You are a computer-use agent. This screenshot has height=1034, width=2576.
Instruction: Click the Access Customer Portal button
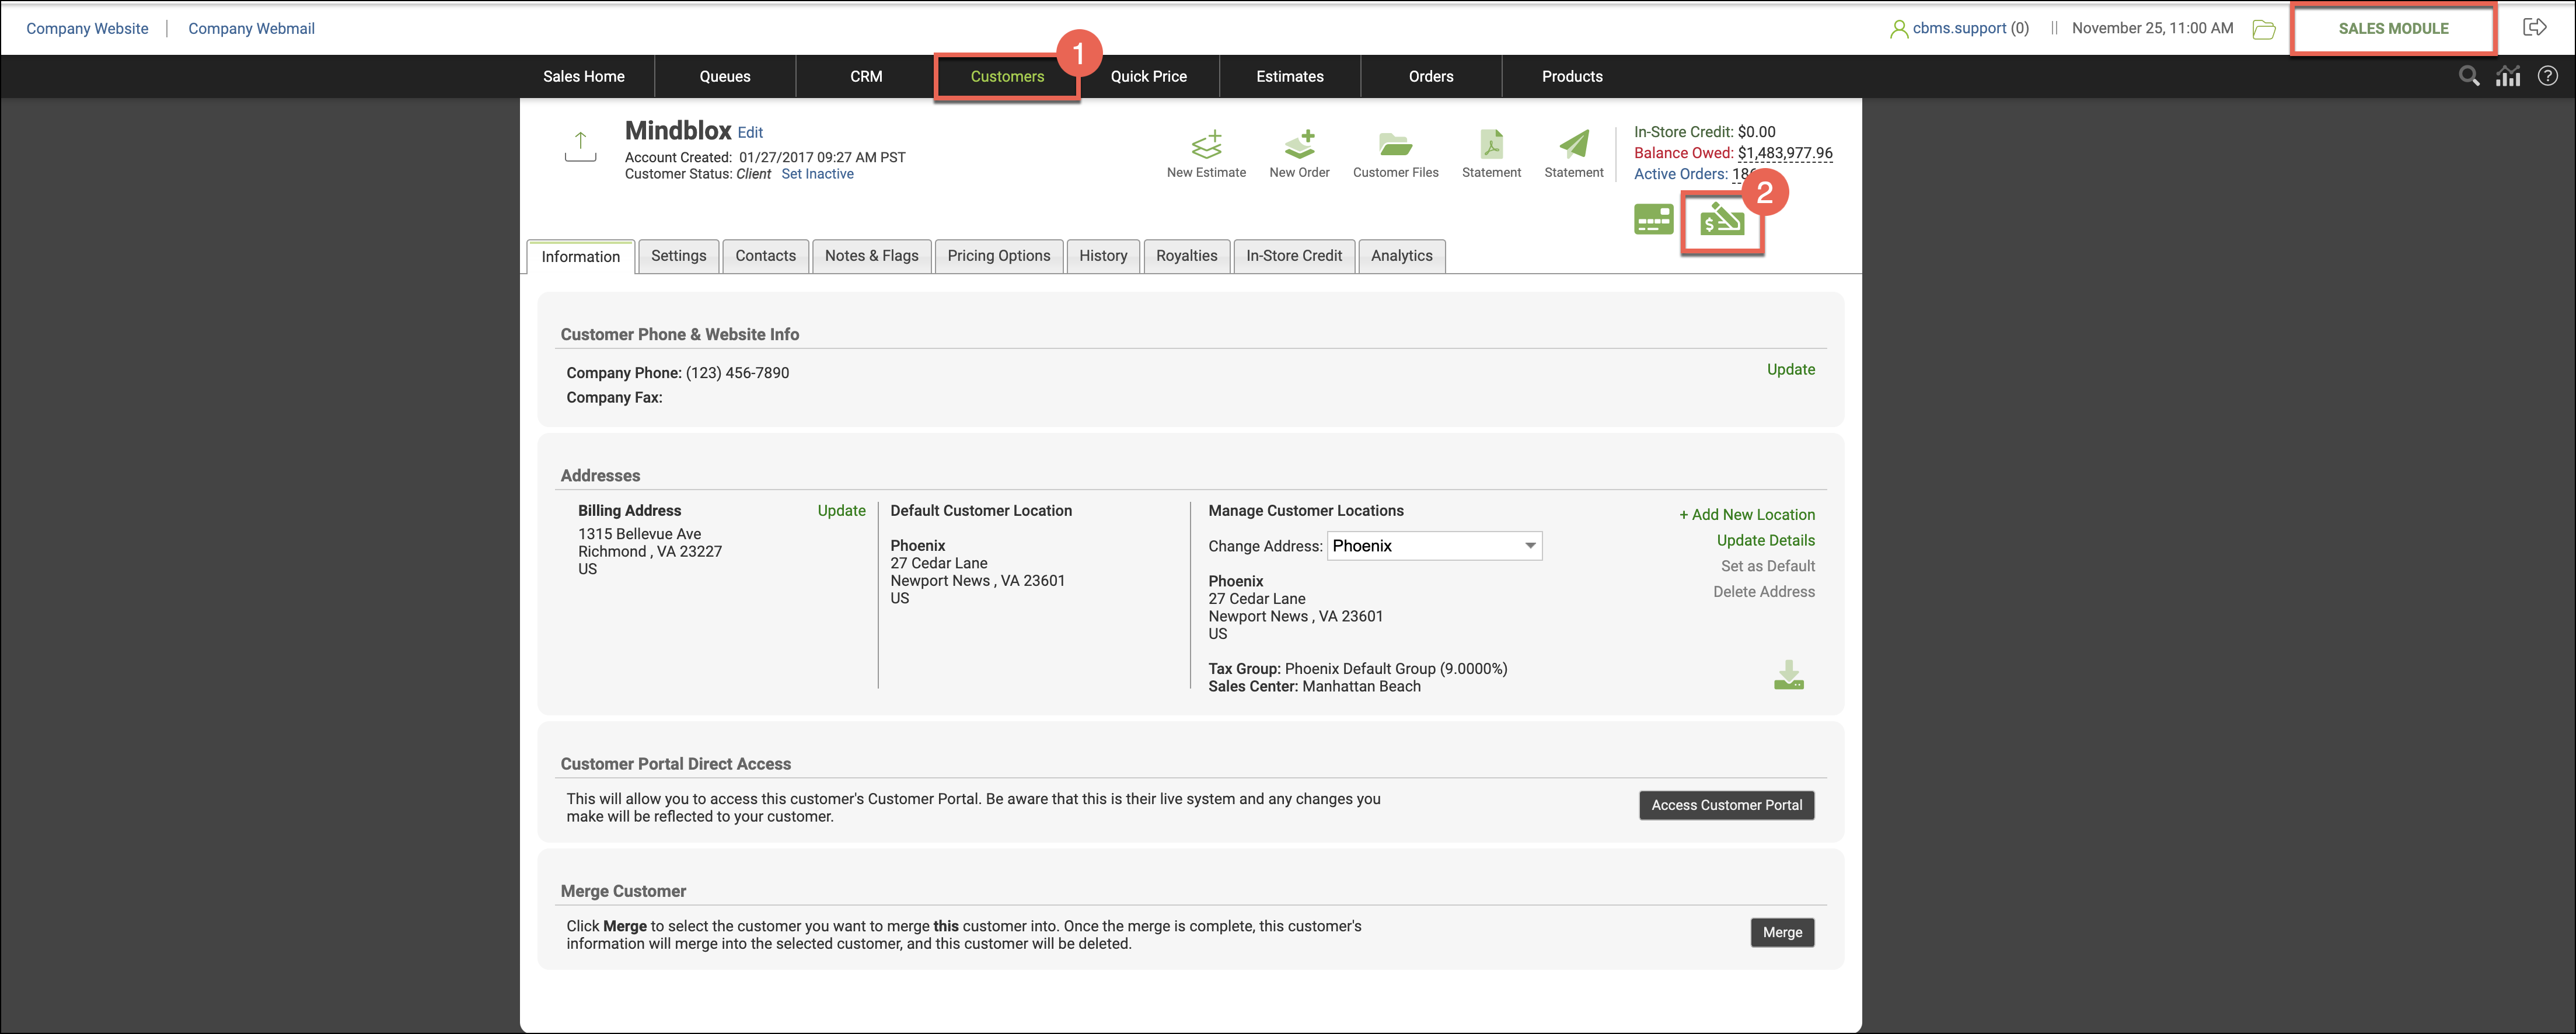[x=1726, y=805]
